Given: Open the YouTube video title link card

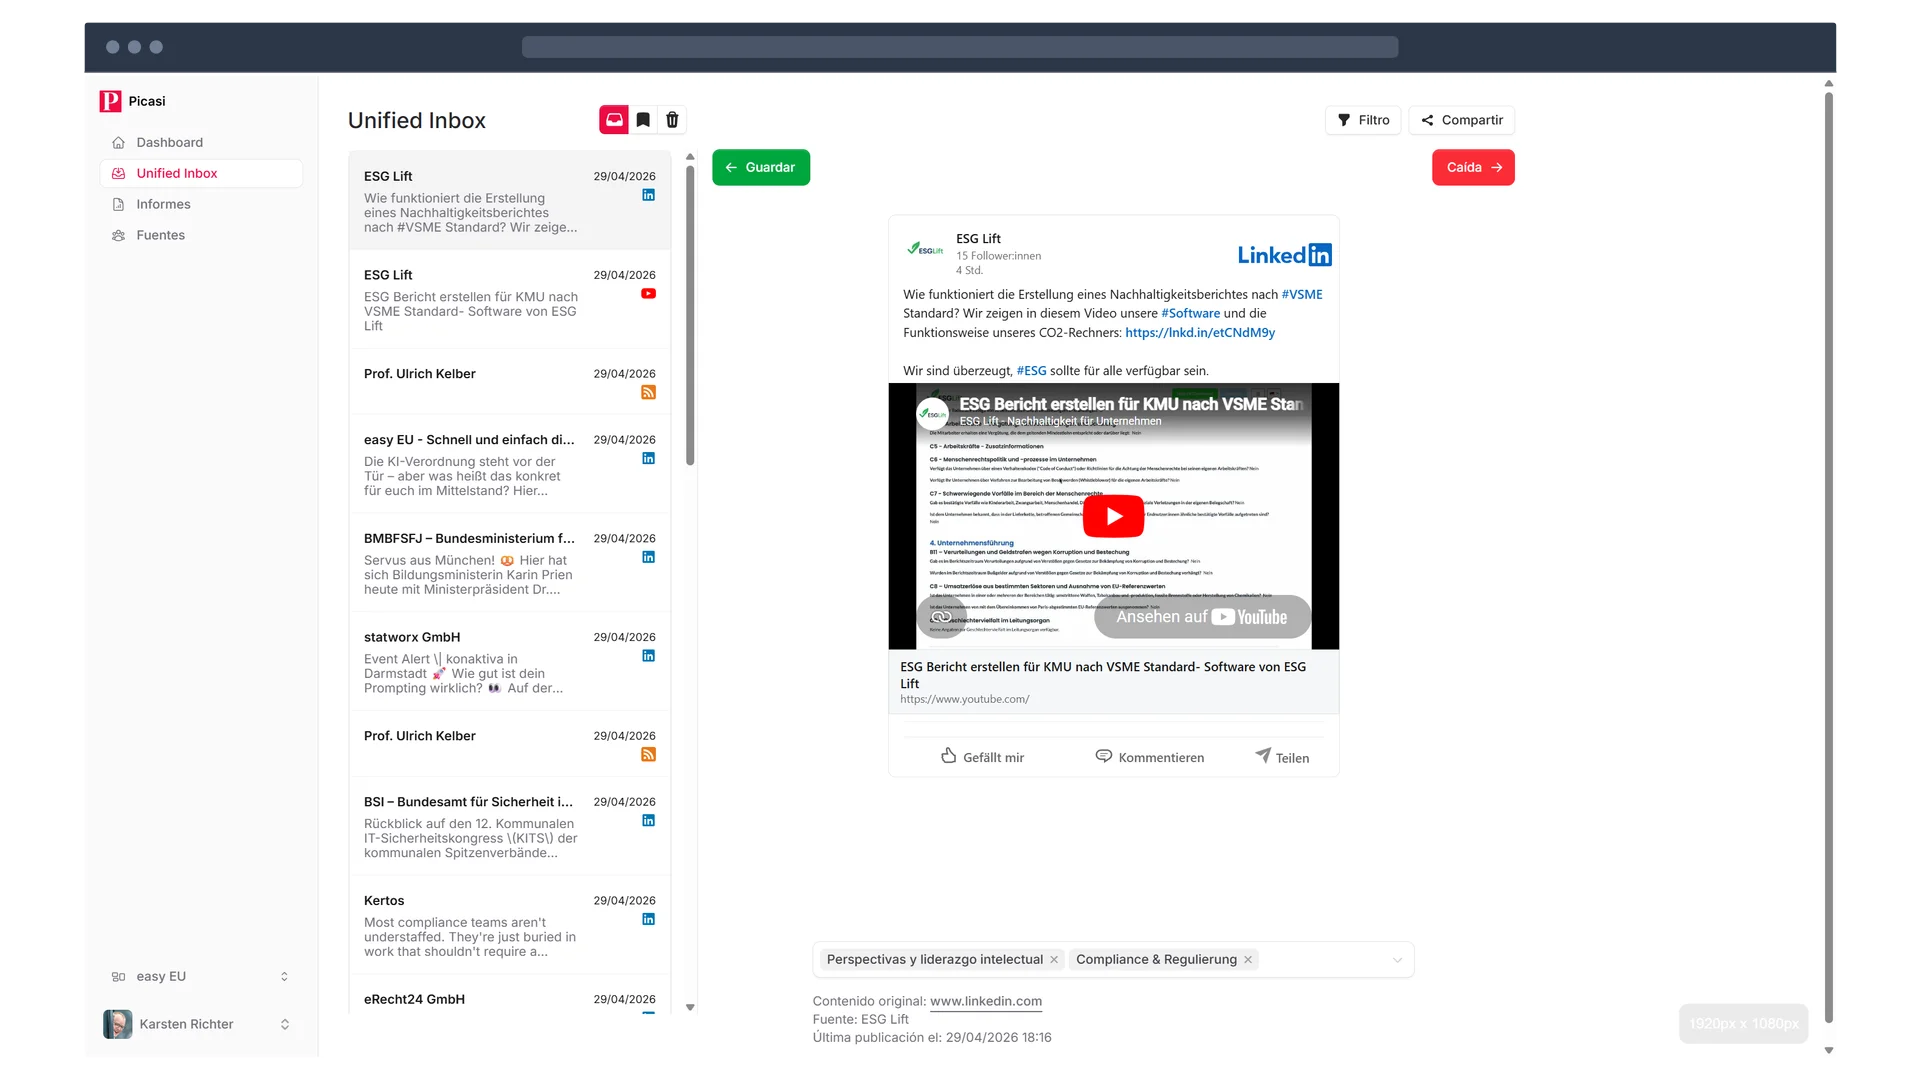Looking at the screenshot, I should [1114, 682].
